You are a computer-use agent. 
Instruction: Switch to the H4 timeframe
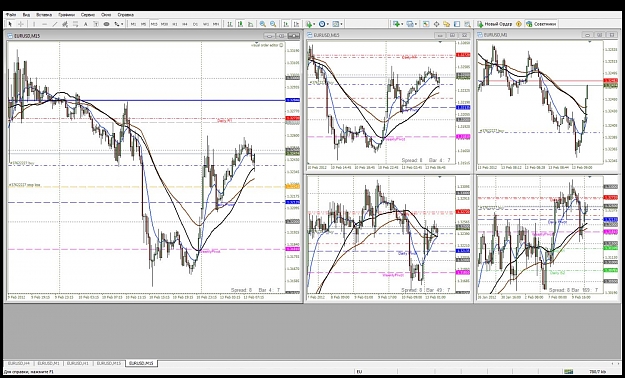(x=185, y=24)
